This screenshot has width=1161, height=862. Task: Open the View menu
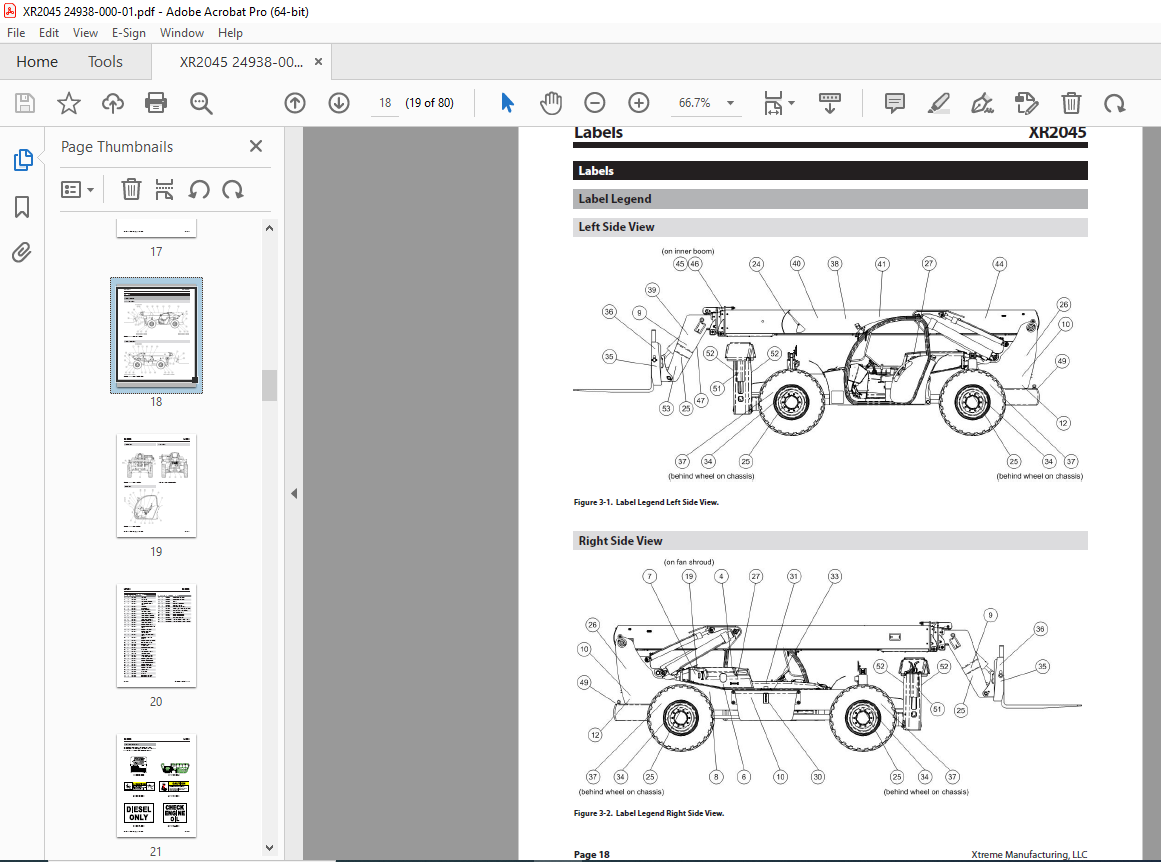coord(85,33)
